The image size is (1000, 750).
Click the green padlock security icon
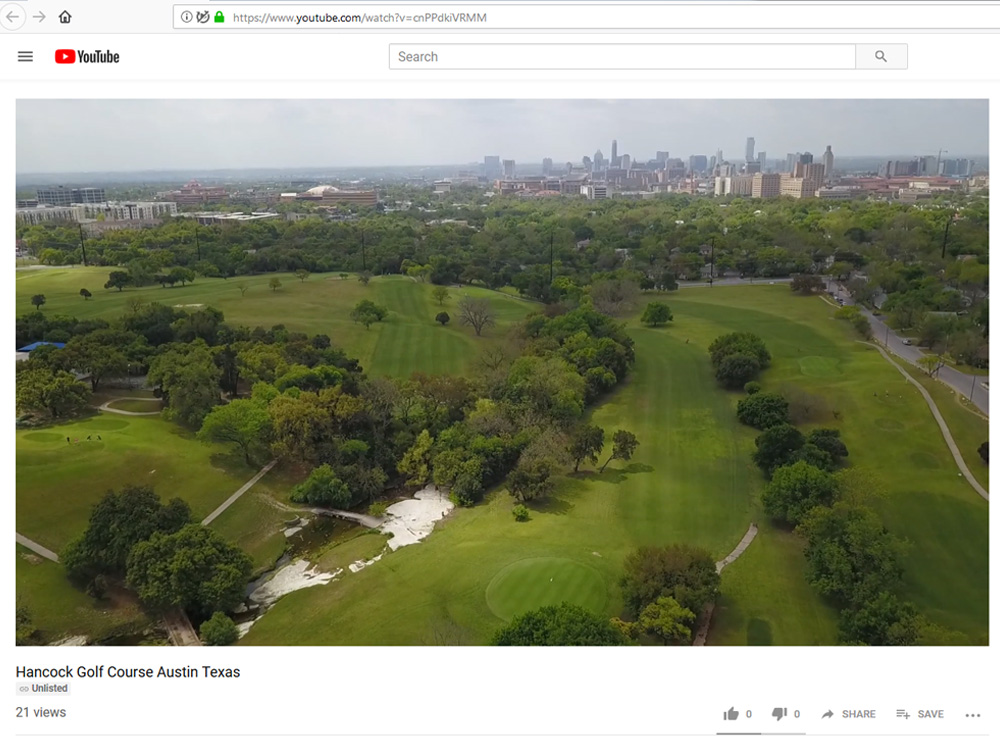[219, 17]
